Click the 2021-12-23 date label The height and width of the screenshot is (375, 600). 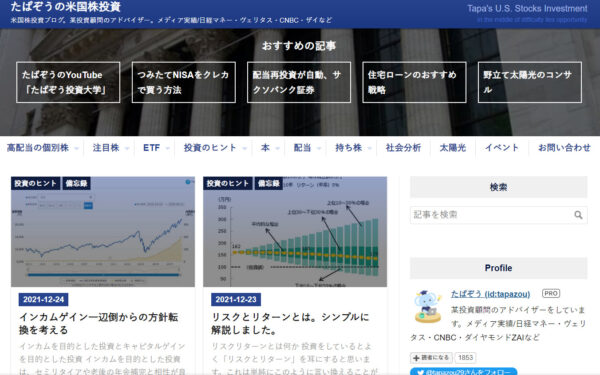(x=236, y=300)
